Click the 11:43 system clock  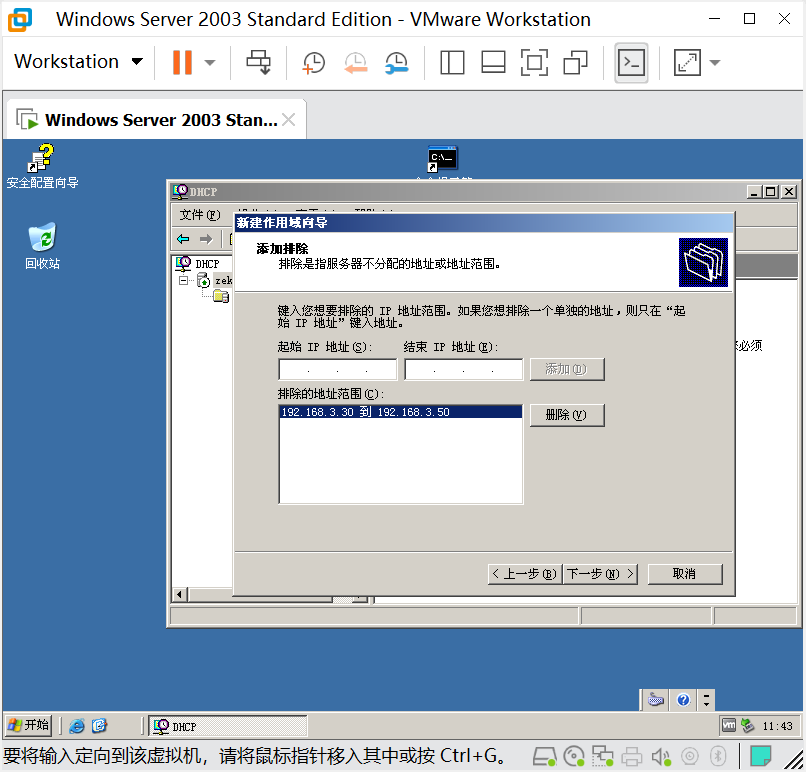(778, 726)
